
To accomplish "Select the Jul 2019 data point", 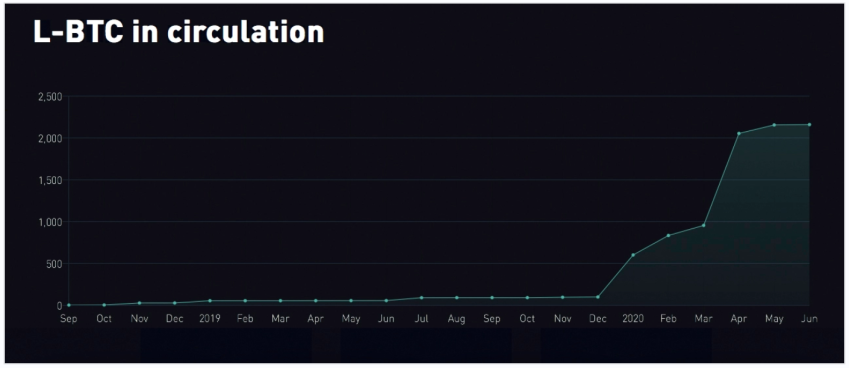I will pos(421,298).
